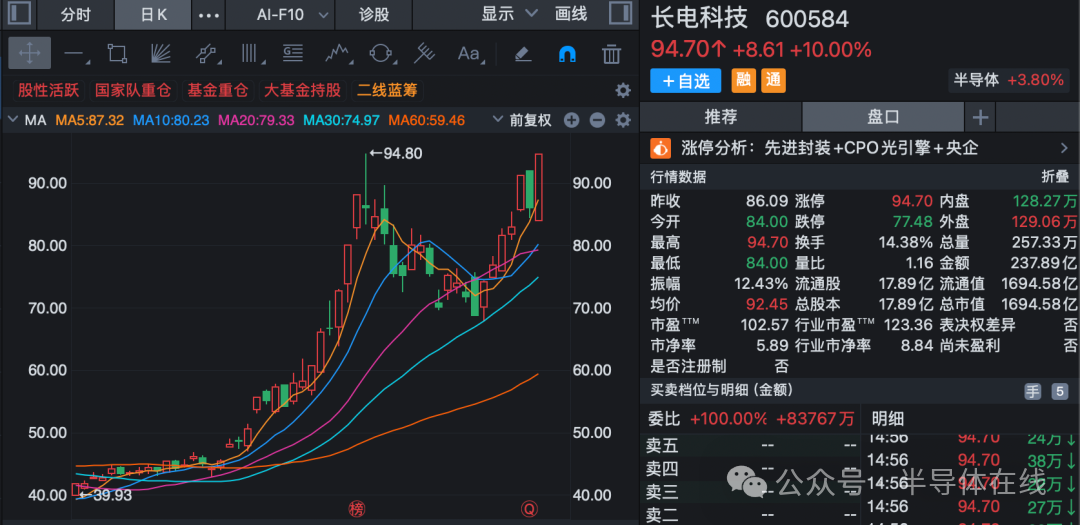Click the 股性活跃 tag
This screenshot has width=1080, height=525.
pos(48,90)
